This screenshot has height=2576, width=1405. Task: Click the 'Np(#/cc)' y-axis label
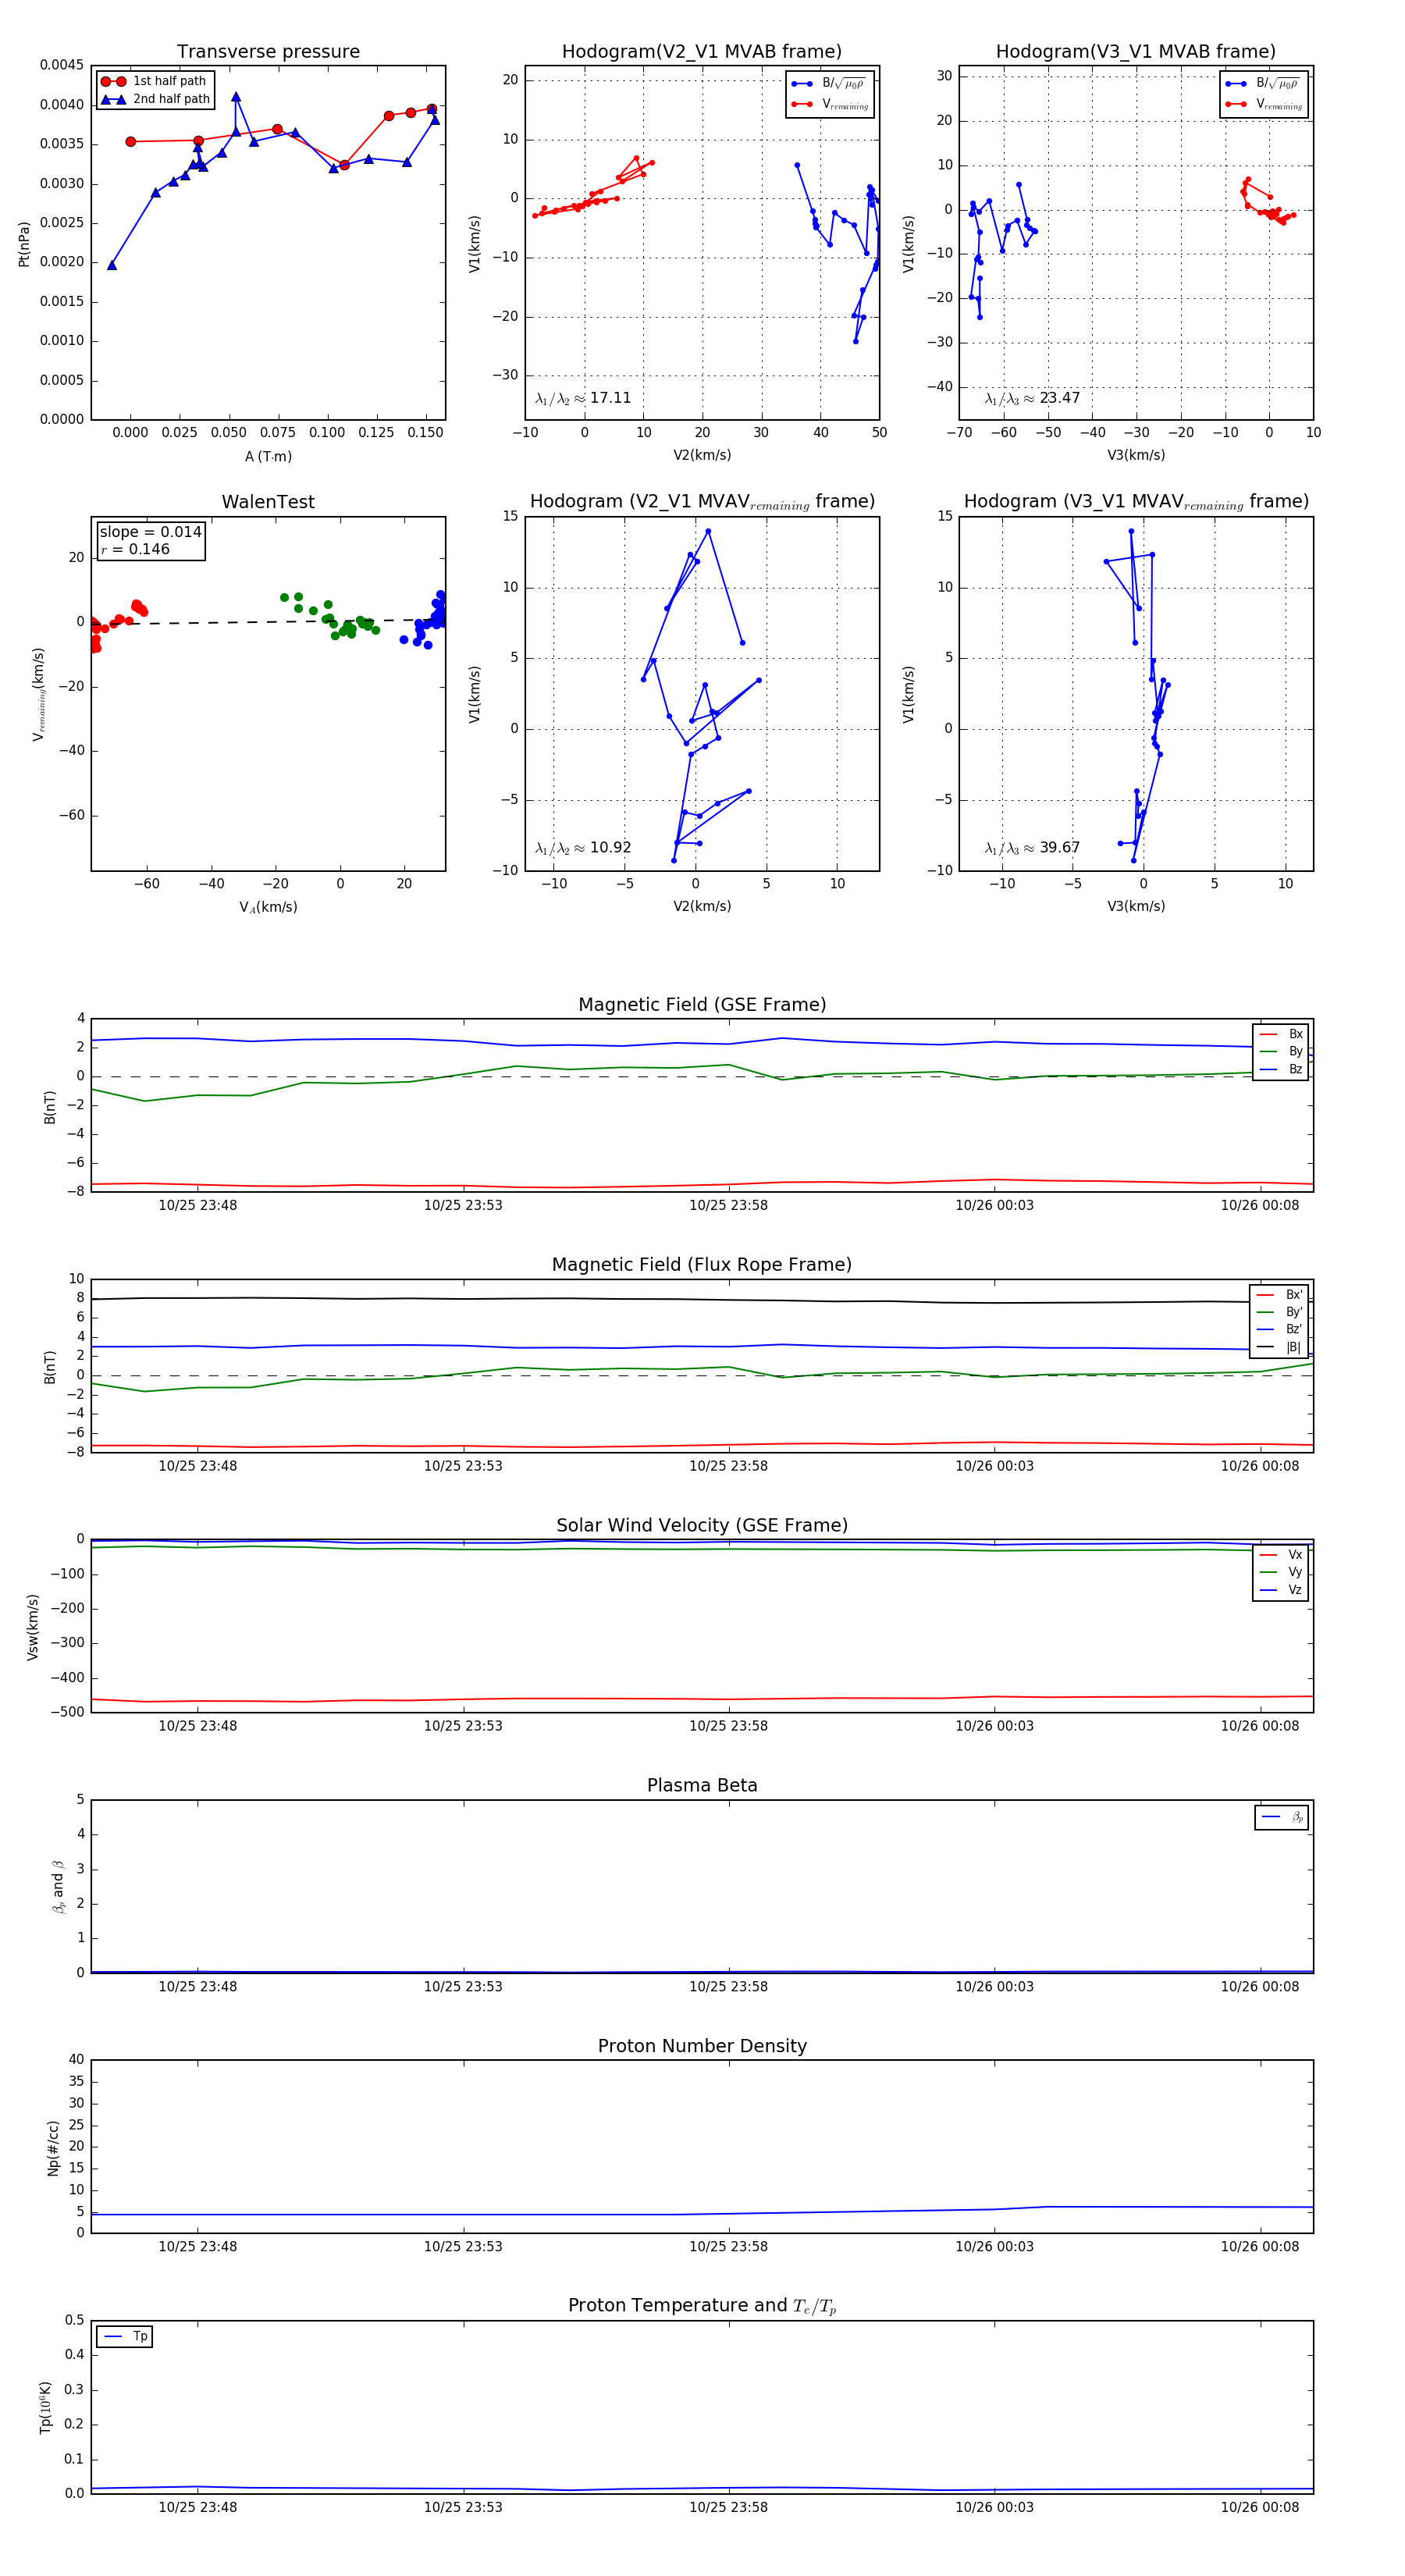click(53, 2148)
